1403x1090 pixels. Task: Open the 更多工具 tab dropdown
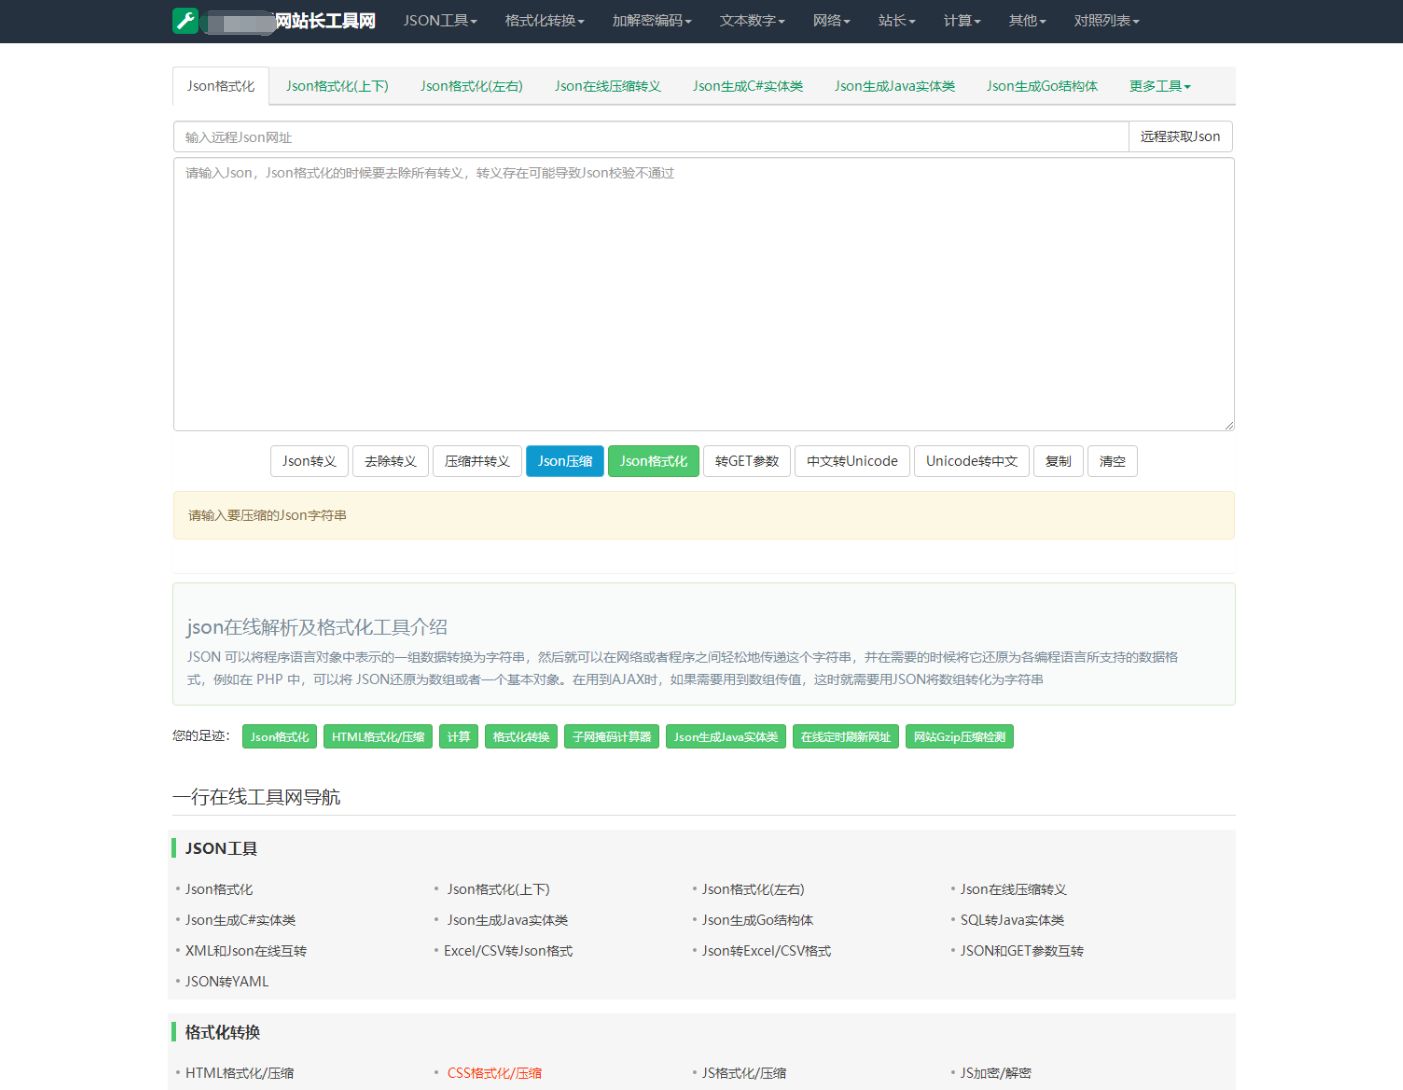1159,86
